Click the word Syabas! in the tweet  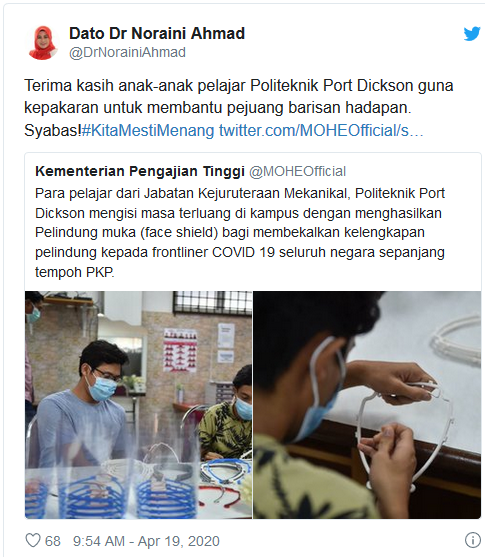(53, 130)
